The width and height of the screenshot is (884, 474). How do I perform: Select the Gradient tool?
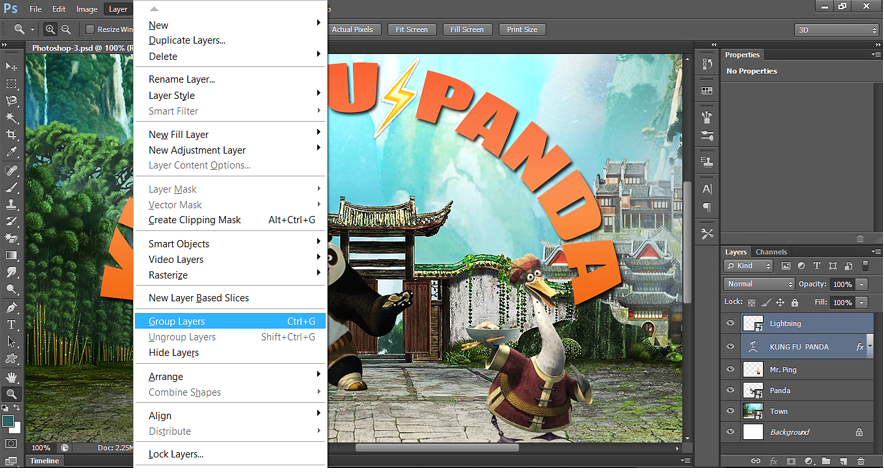tap(11, 255)
